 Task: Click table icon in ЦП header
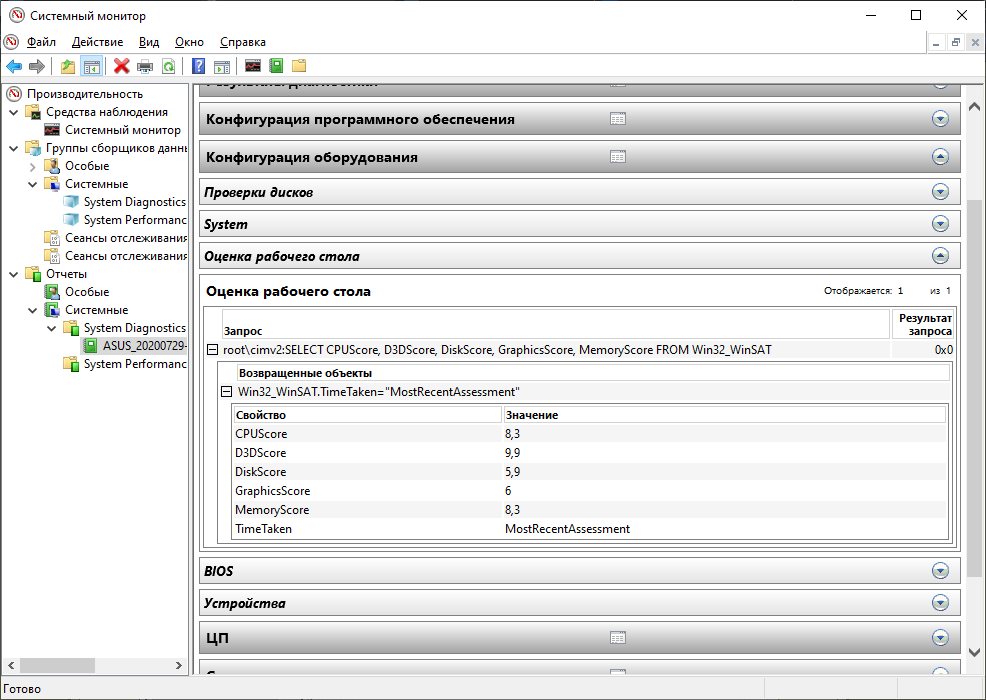pyautogui.click(x=618, y=638)
